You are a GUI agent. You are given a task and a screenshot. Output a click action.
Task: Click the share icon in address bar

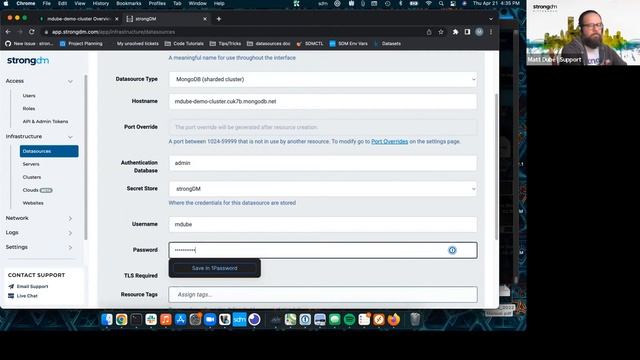click(429, 32)
